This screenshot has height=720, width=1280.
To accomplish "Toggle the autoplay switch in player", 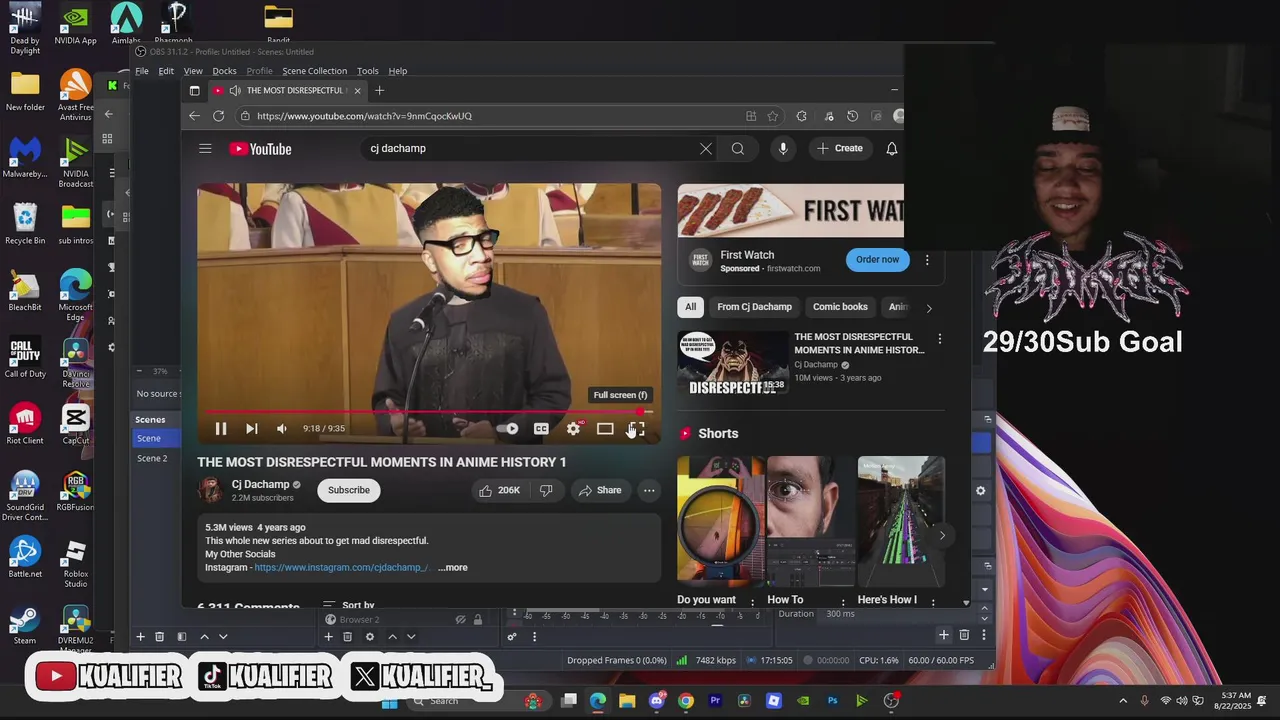I will pyautogui.click(x=508, y=429).
